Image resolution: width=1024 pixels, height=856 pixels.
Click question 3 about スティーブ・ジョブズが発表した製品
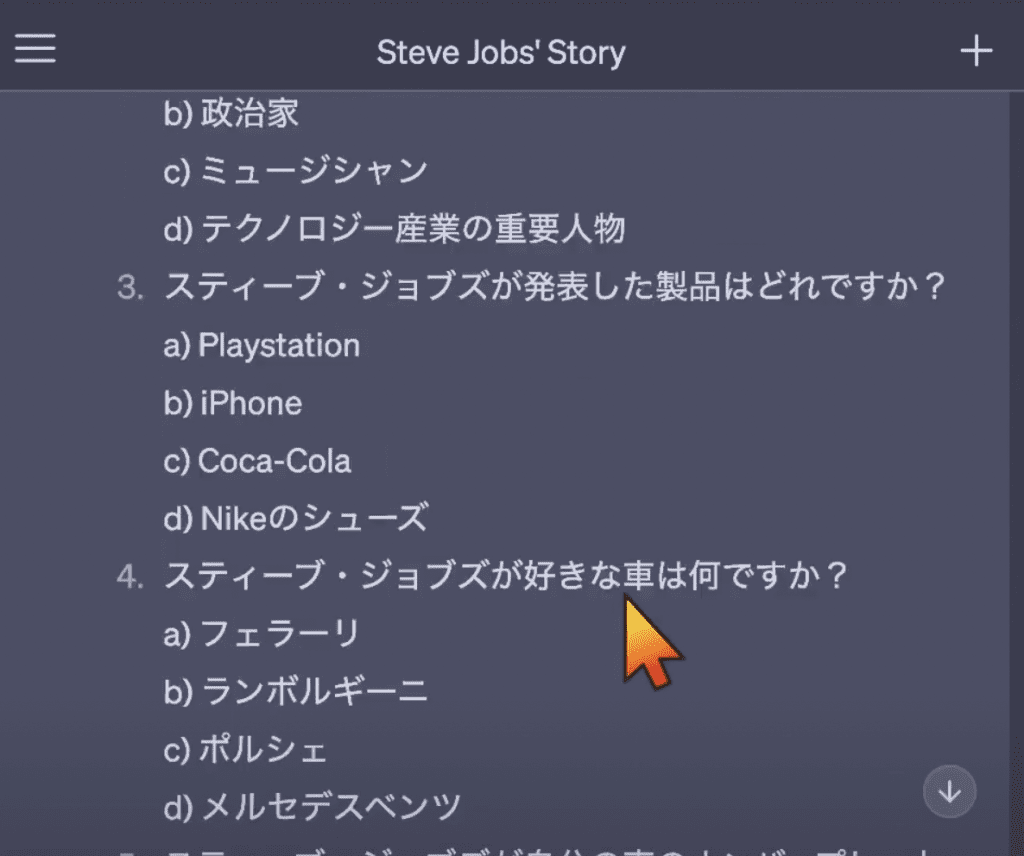click(554, 287)
